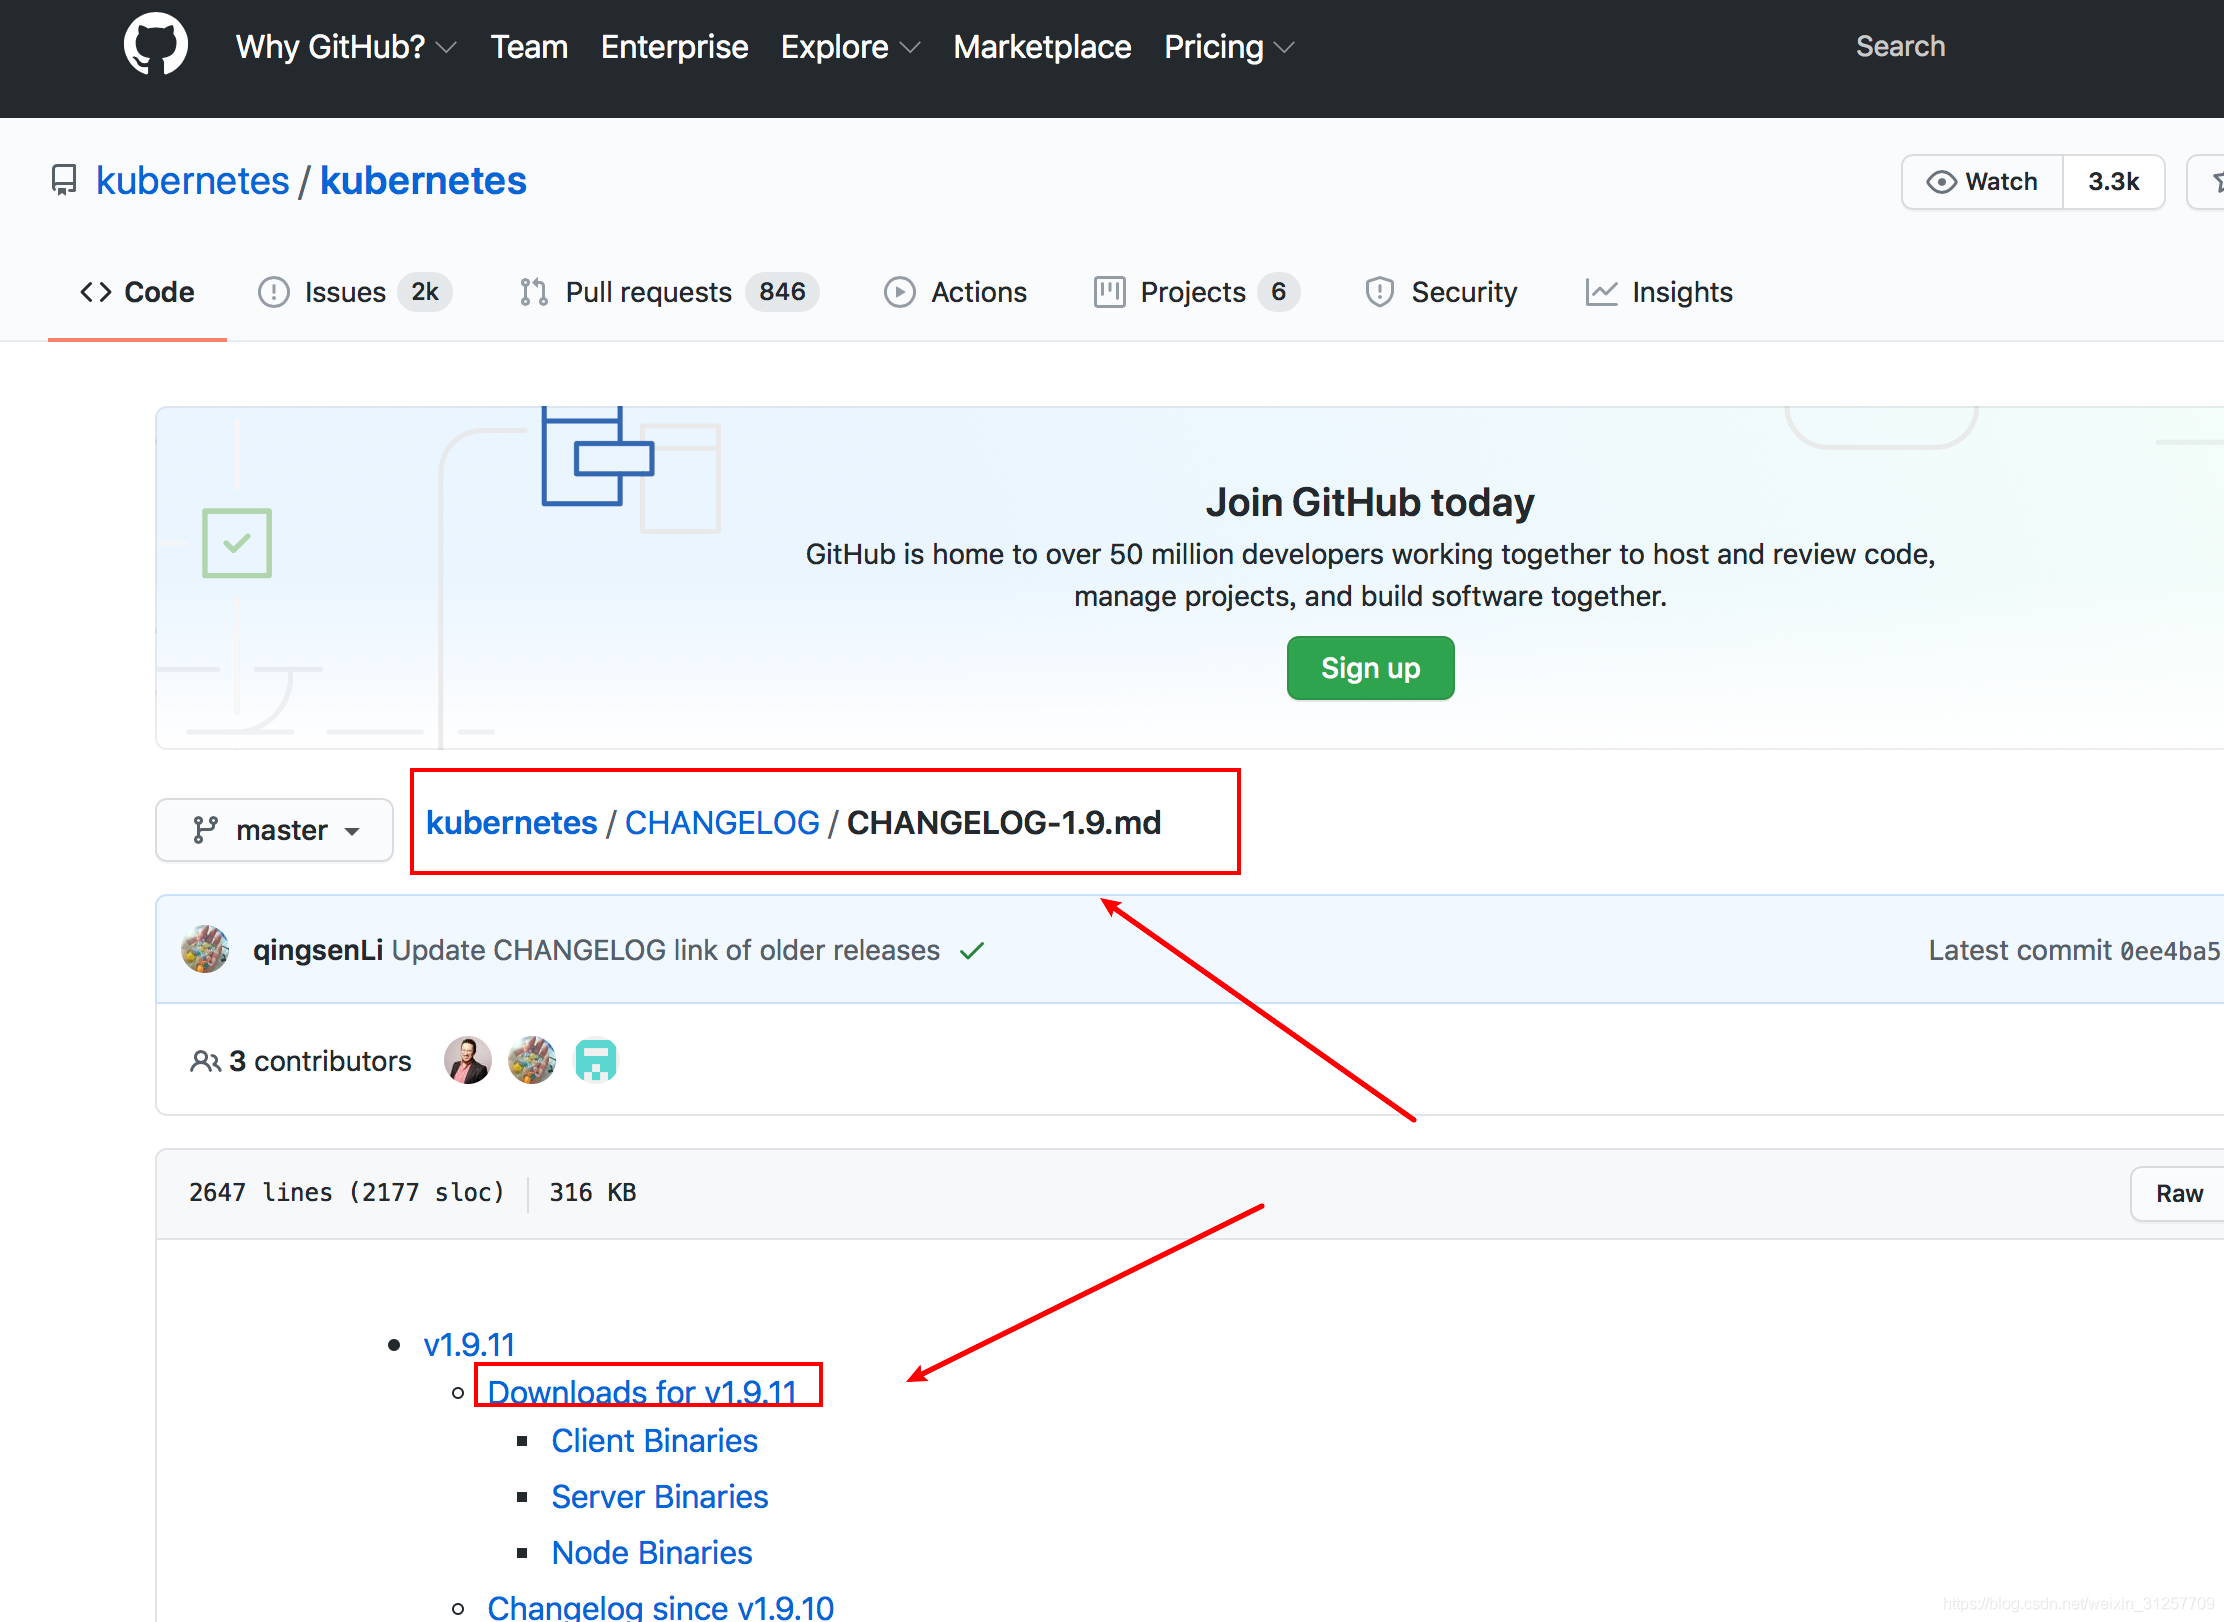This screenshot has width=2224, height=1622.
Task: Open the bold kubernetes repository link
Action: click(423, 181)
